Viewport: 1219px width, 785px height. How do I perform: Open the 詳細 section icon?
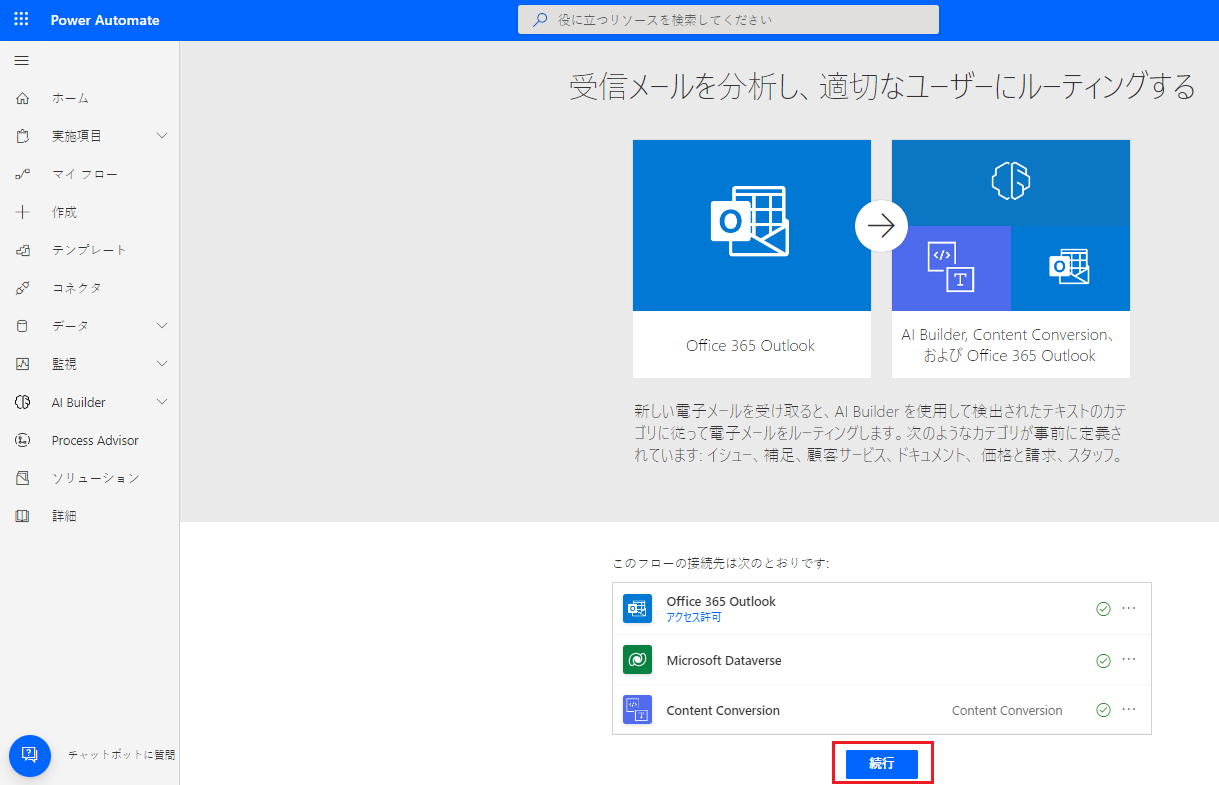22,515
